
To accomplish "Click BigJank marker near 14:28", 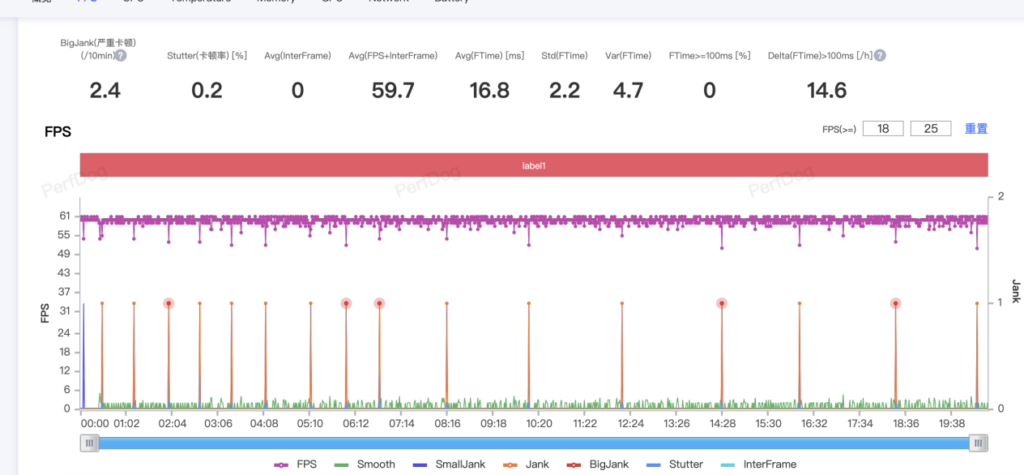I will [721, 303].
